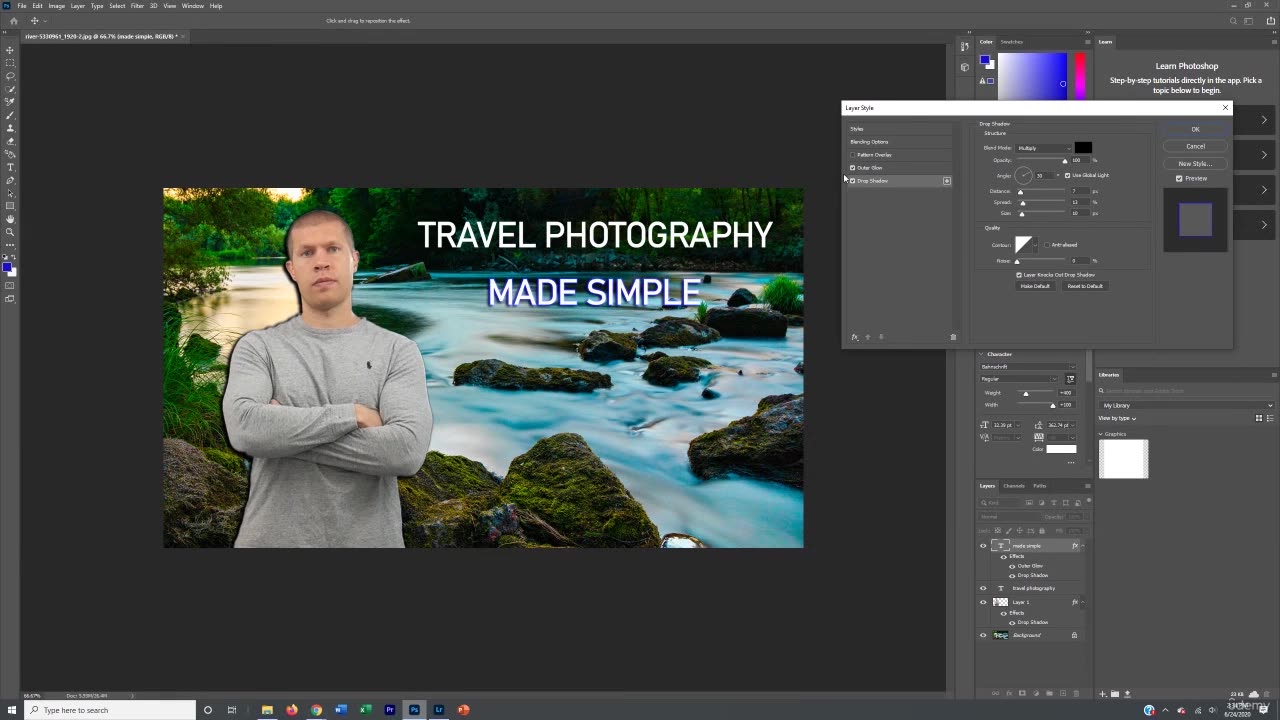Select the Path Selection arrow tool

(x=10, y=193)
